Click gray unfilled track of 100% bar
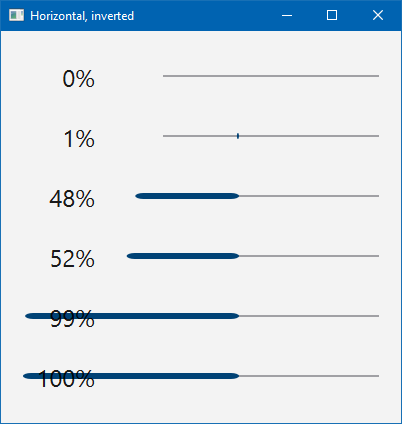 (309, 376)
